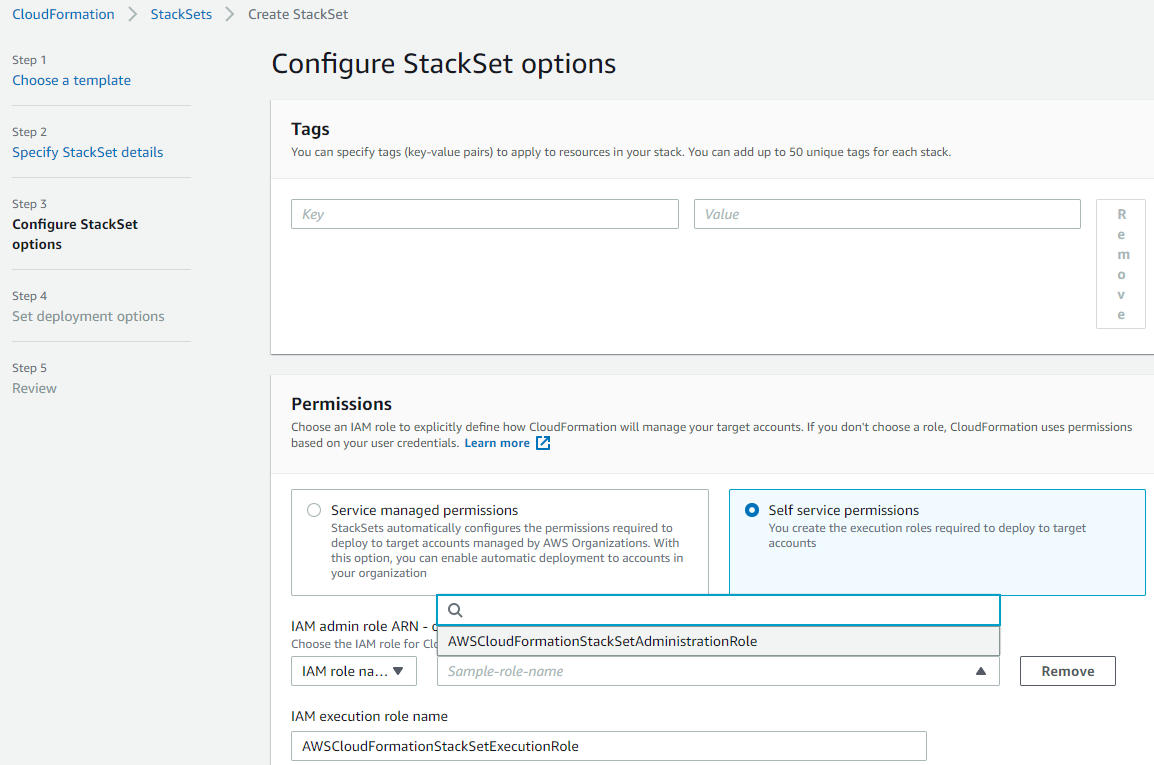Screen dimensions: 1154x765
Task: Open Step 1 Choose a template
Action: pyautogui.click(x=71, y=80)
